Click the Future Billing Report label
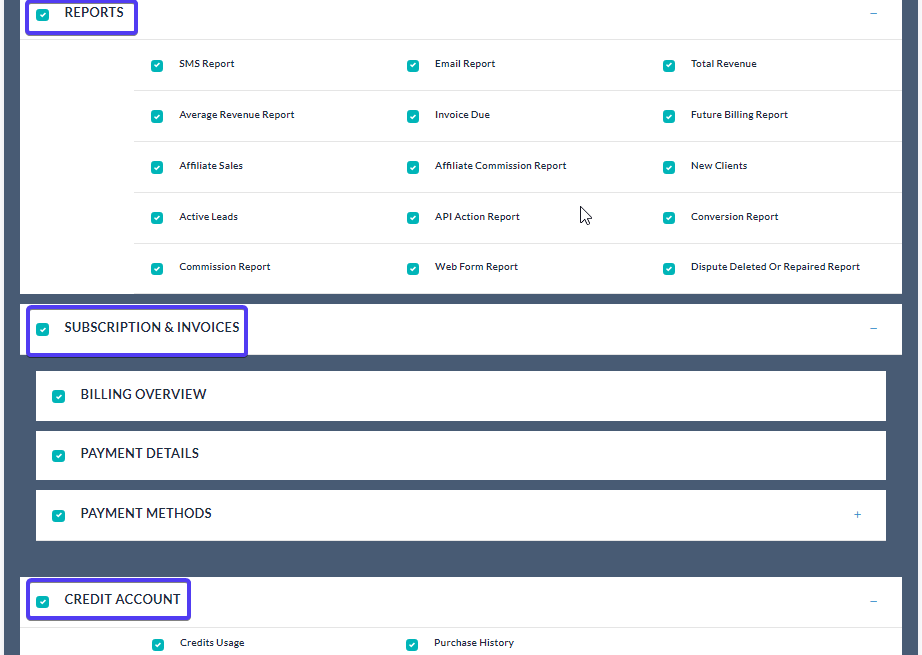 (x=739, y=115)
